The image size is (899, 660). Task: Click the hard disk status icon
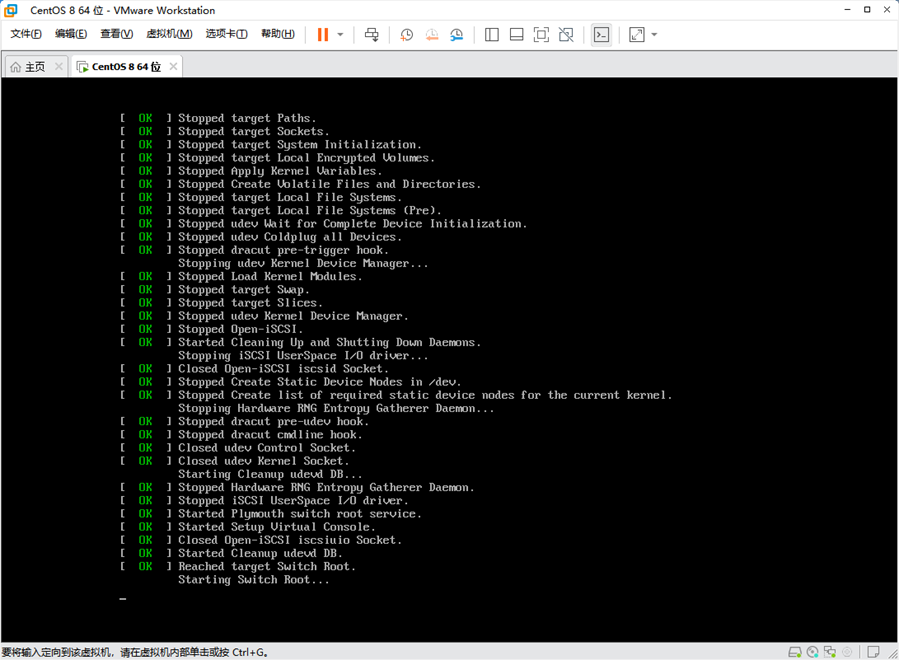[795, 652]
